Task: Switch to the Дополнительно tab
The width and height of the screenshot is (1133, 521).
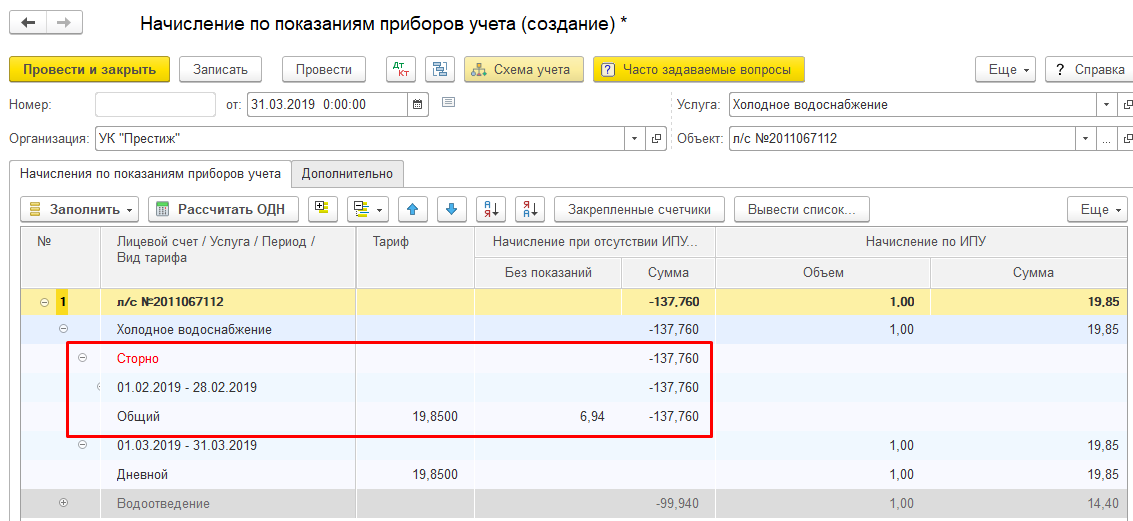Action: tap(348, 173)
